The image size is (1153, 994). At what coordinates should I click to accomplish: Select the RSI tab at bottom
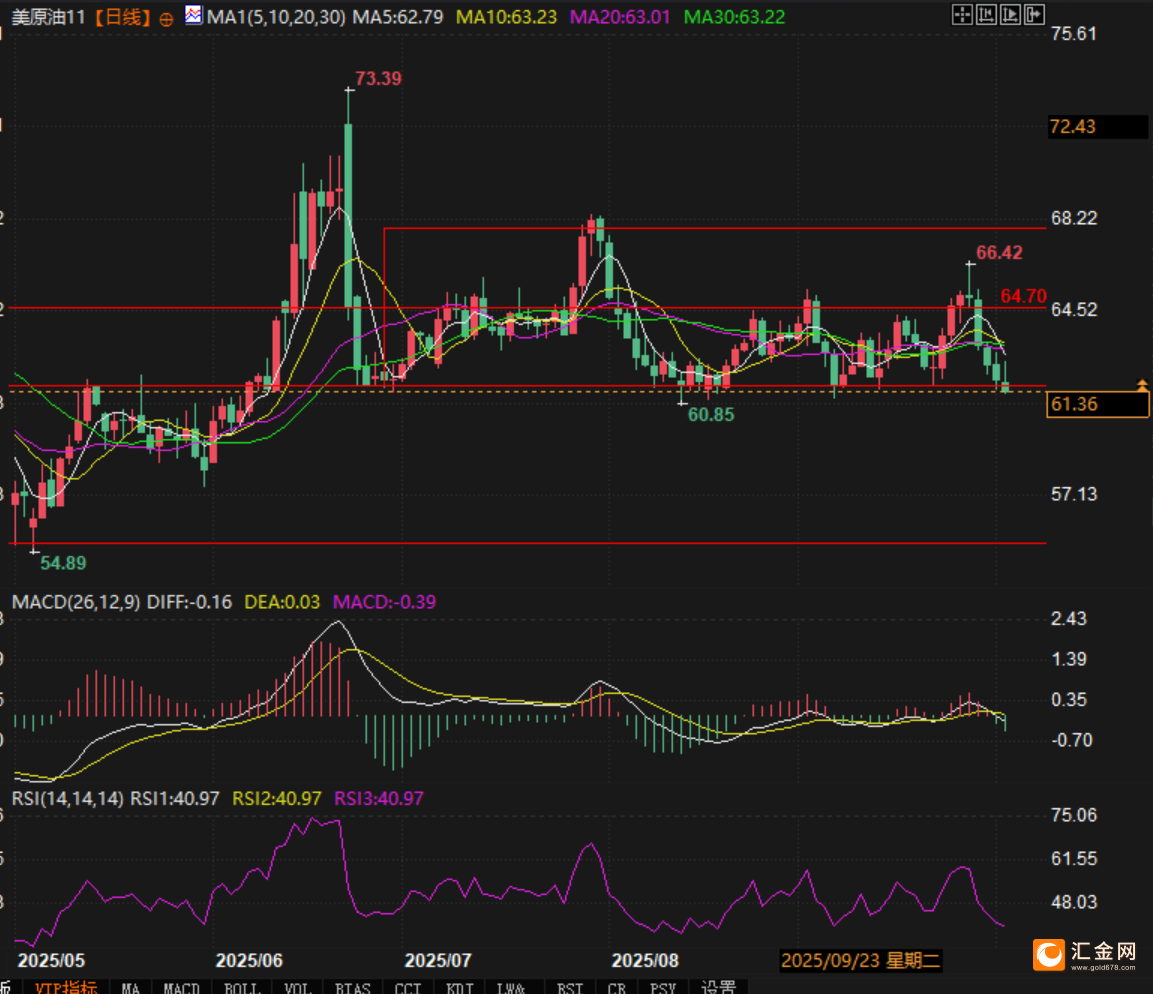pyautogui.click(x=570, y=987)
